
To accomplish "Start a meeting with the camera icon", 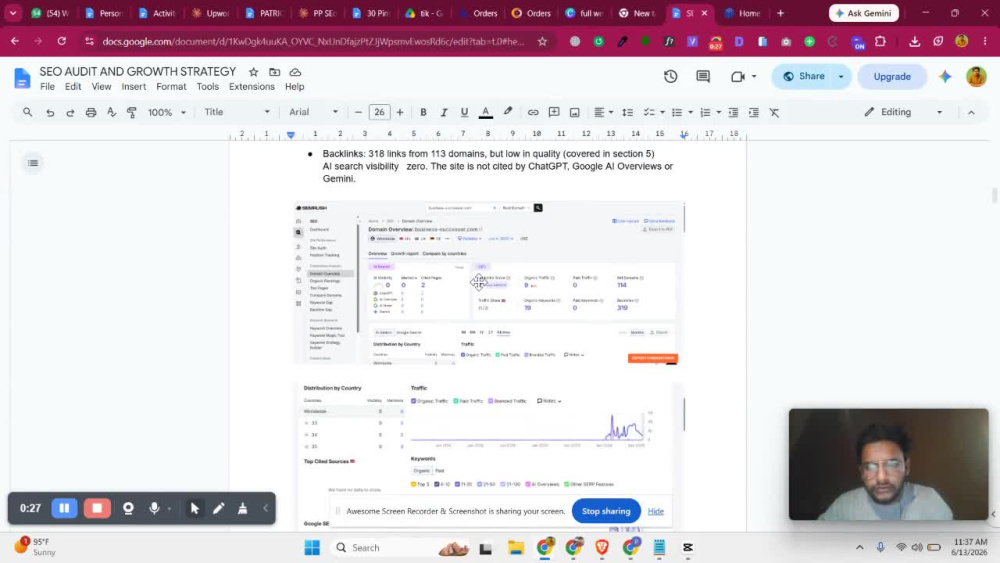I will [x=738, y=77].
